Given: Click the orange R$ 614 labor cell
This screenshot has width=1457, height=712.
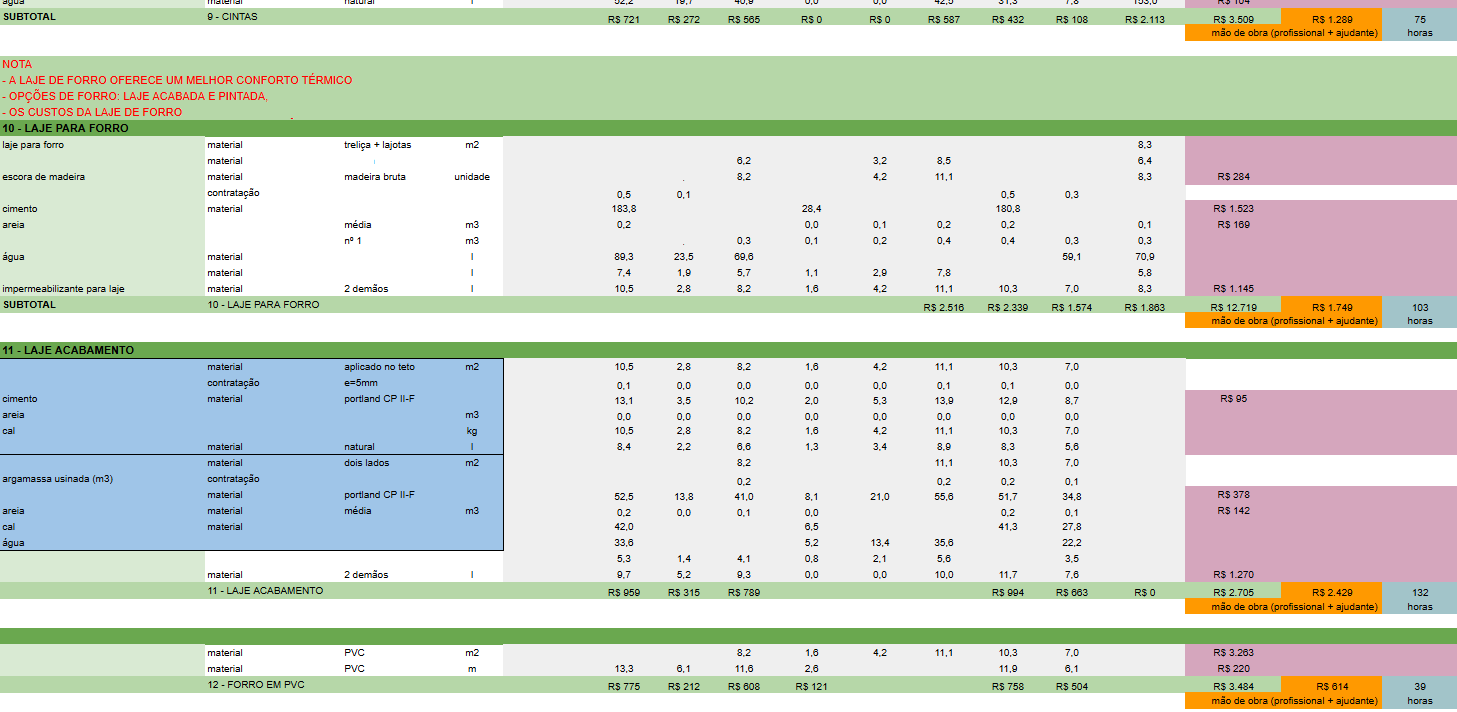Looking at the screenshot, I should tap(1331, 687).
